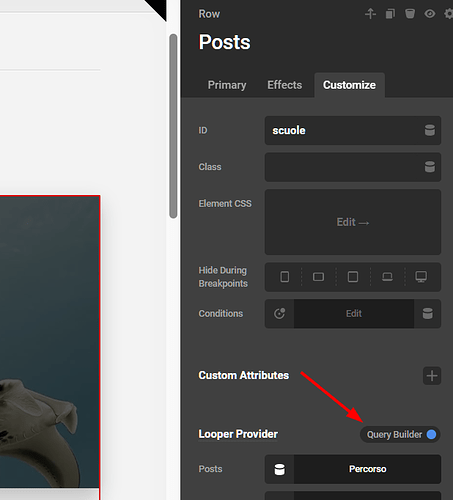The height and width of the screenshot is (500, 453).
Task: Select the Customize tab
Action: click(349, 85)
